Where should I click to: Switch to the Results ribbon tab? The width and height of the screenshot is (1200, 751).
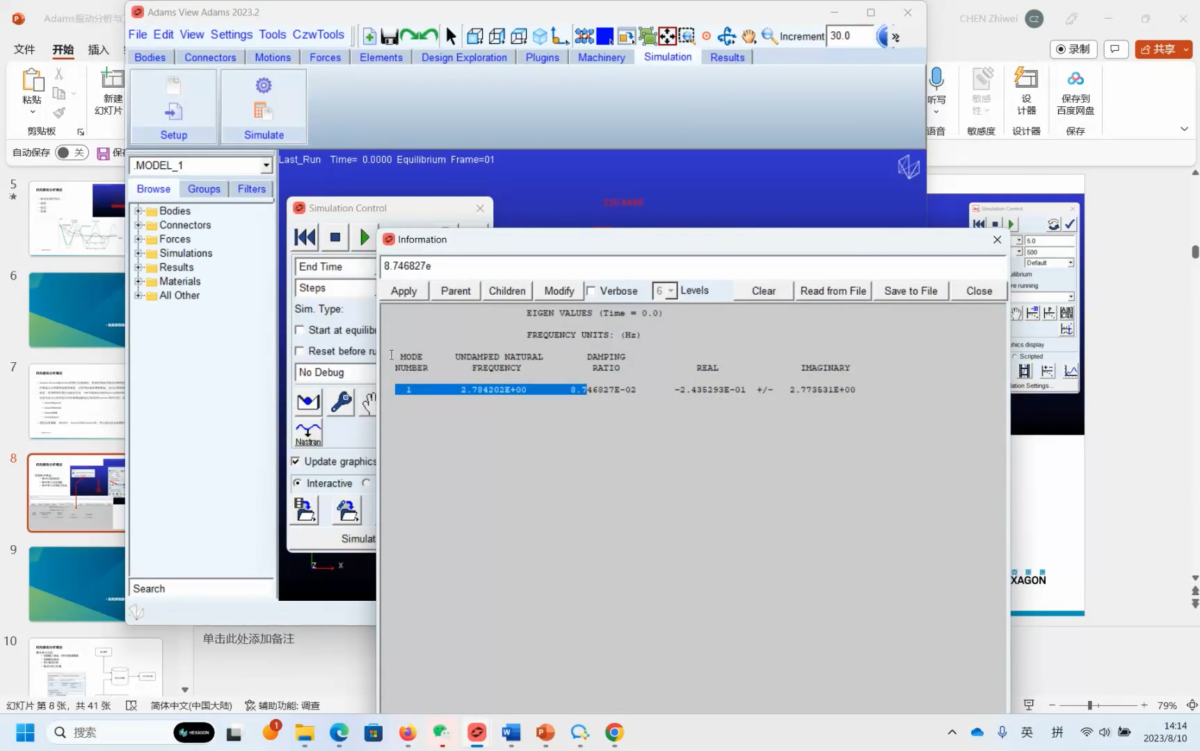727,57
